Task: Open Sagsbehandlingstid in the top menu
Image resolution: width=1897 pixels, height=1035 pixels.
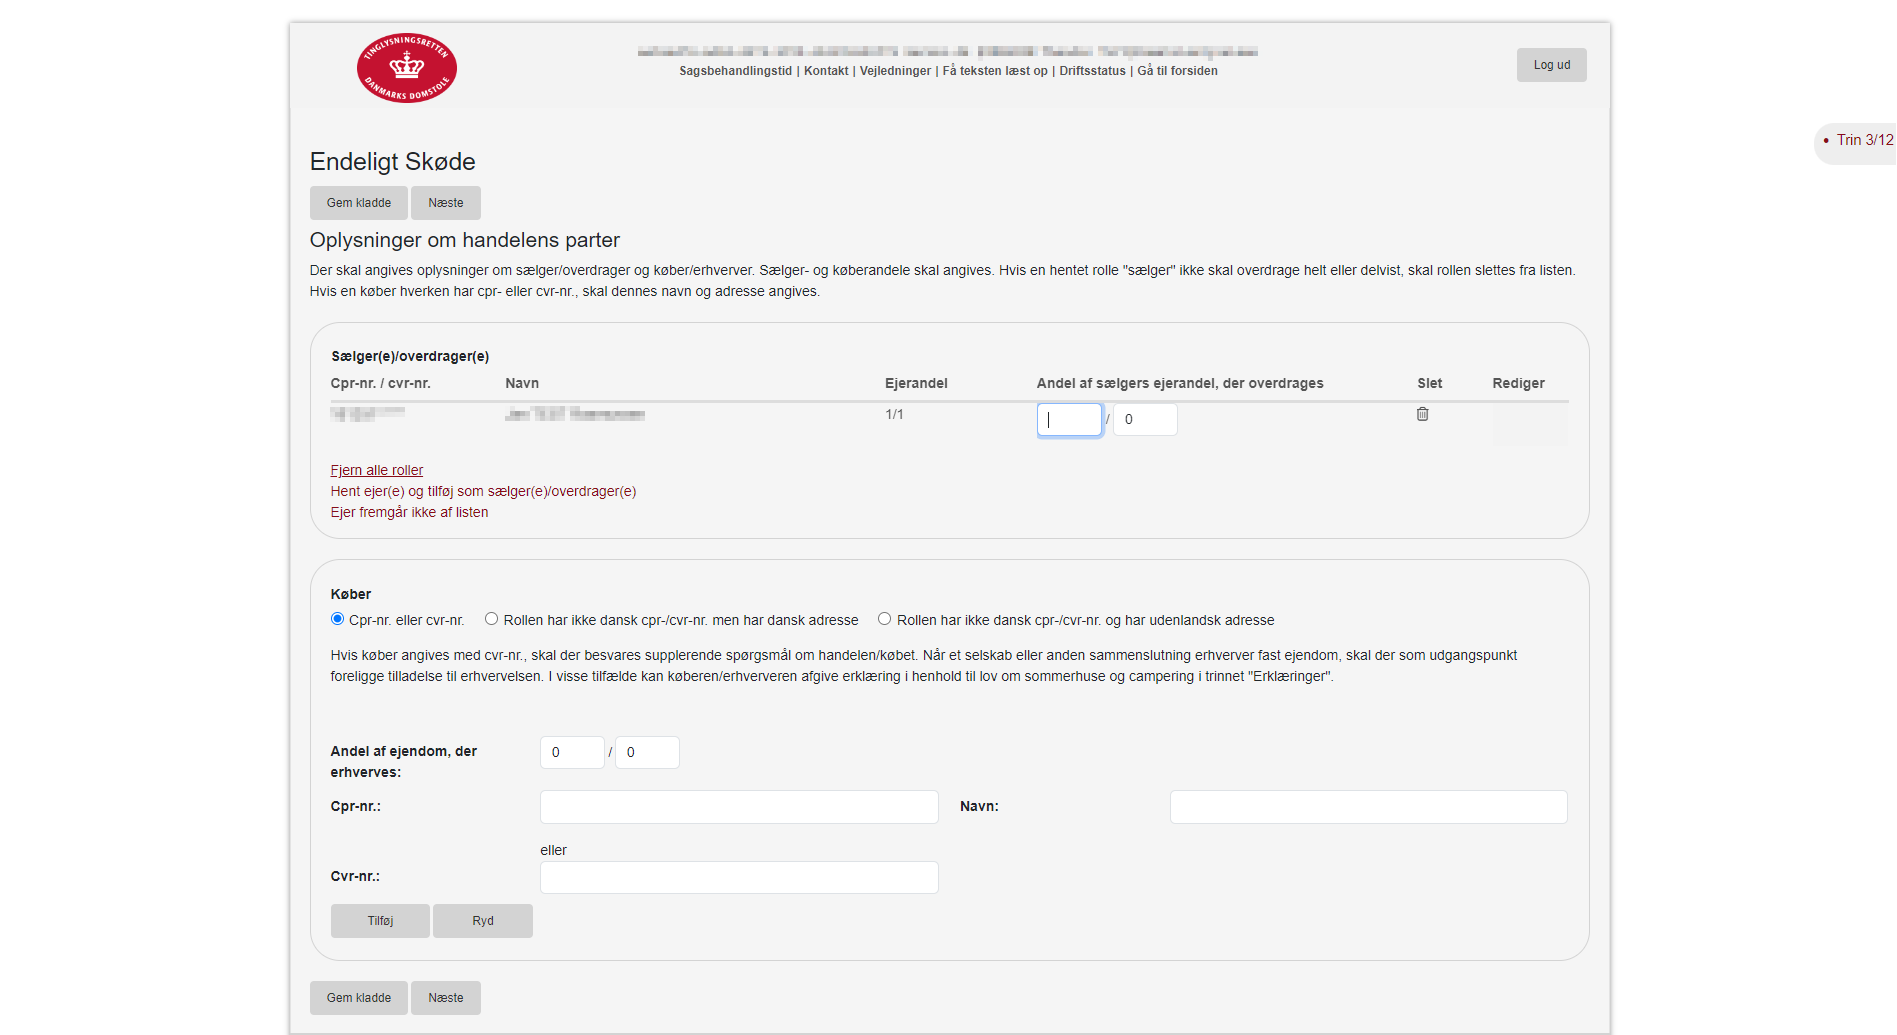Action: (735, 71)
